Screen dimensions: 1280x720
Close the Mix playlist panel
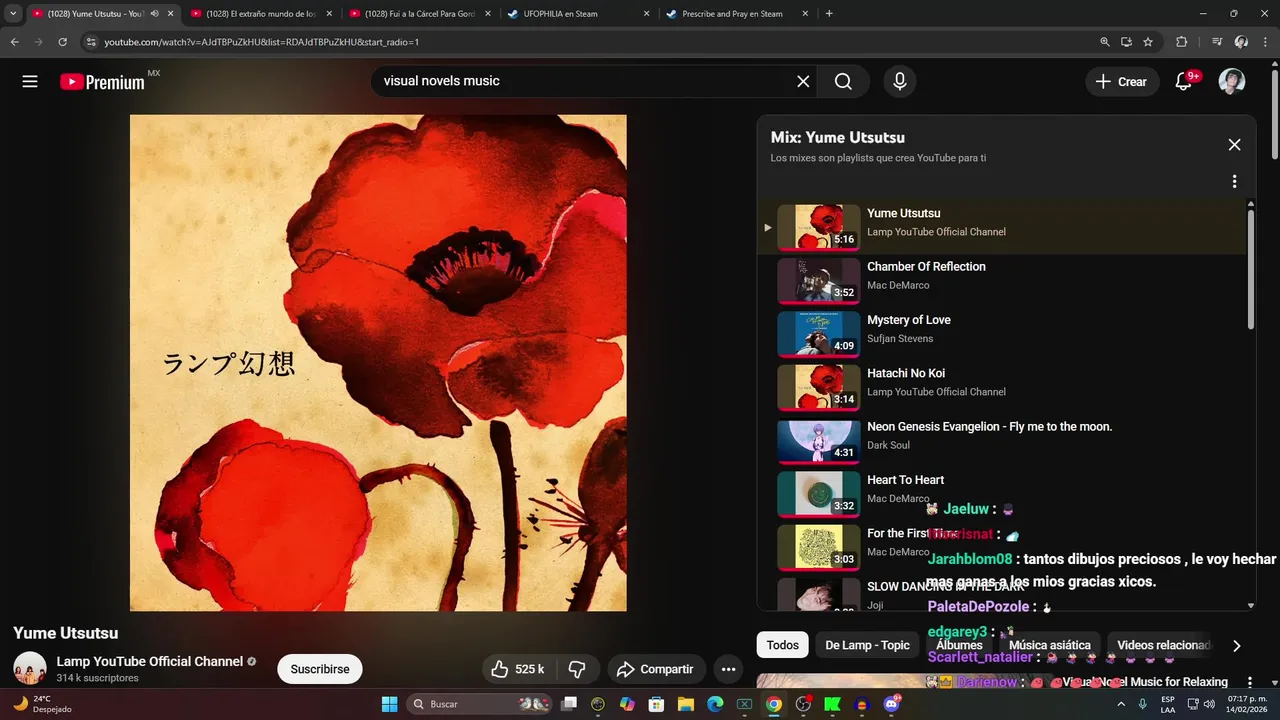click(x=1234, y=145)
